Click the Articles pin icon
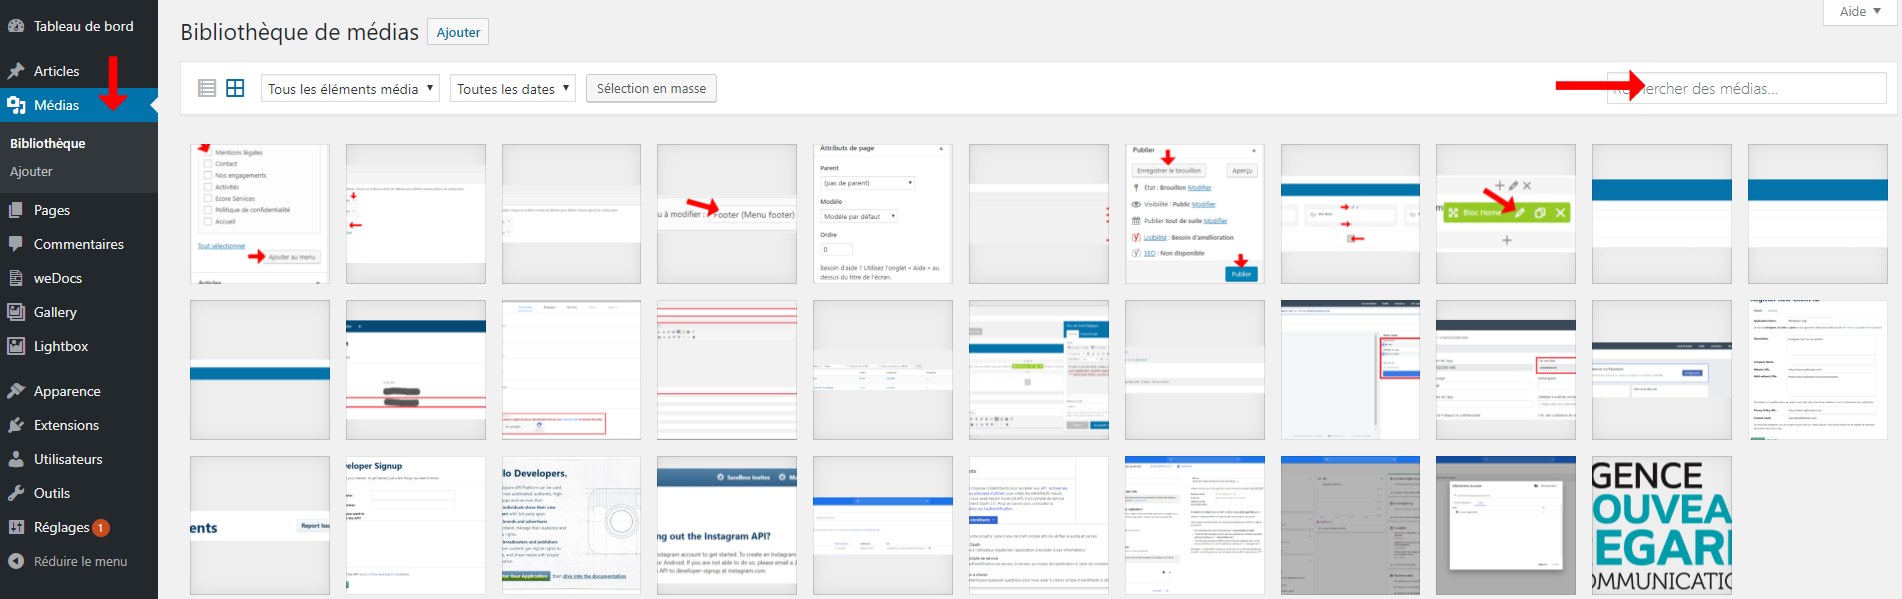1902x599 pixels. 16,71
